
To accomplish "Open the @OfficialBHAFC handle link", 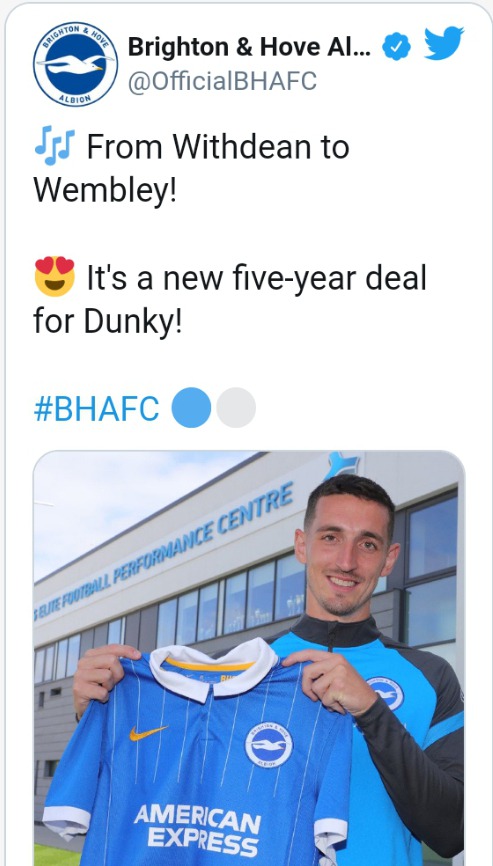I will pos(222,81).
